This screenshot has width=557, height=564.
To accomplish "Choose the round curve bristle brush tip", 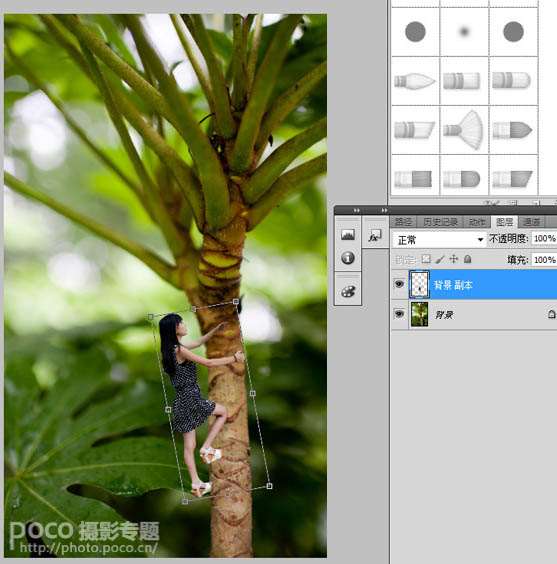I will 511,80.
